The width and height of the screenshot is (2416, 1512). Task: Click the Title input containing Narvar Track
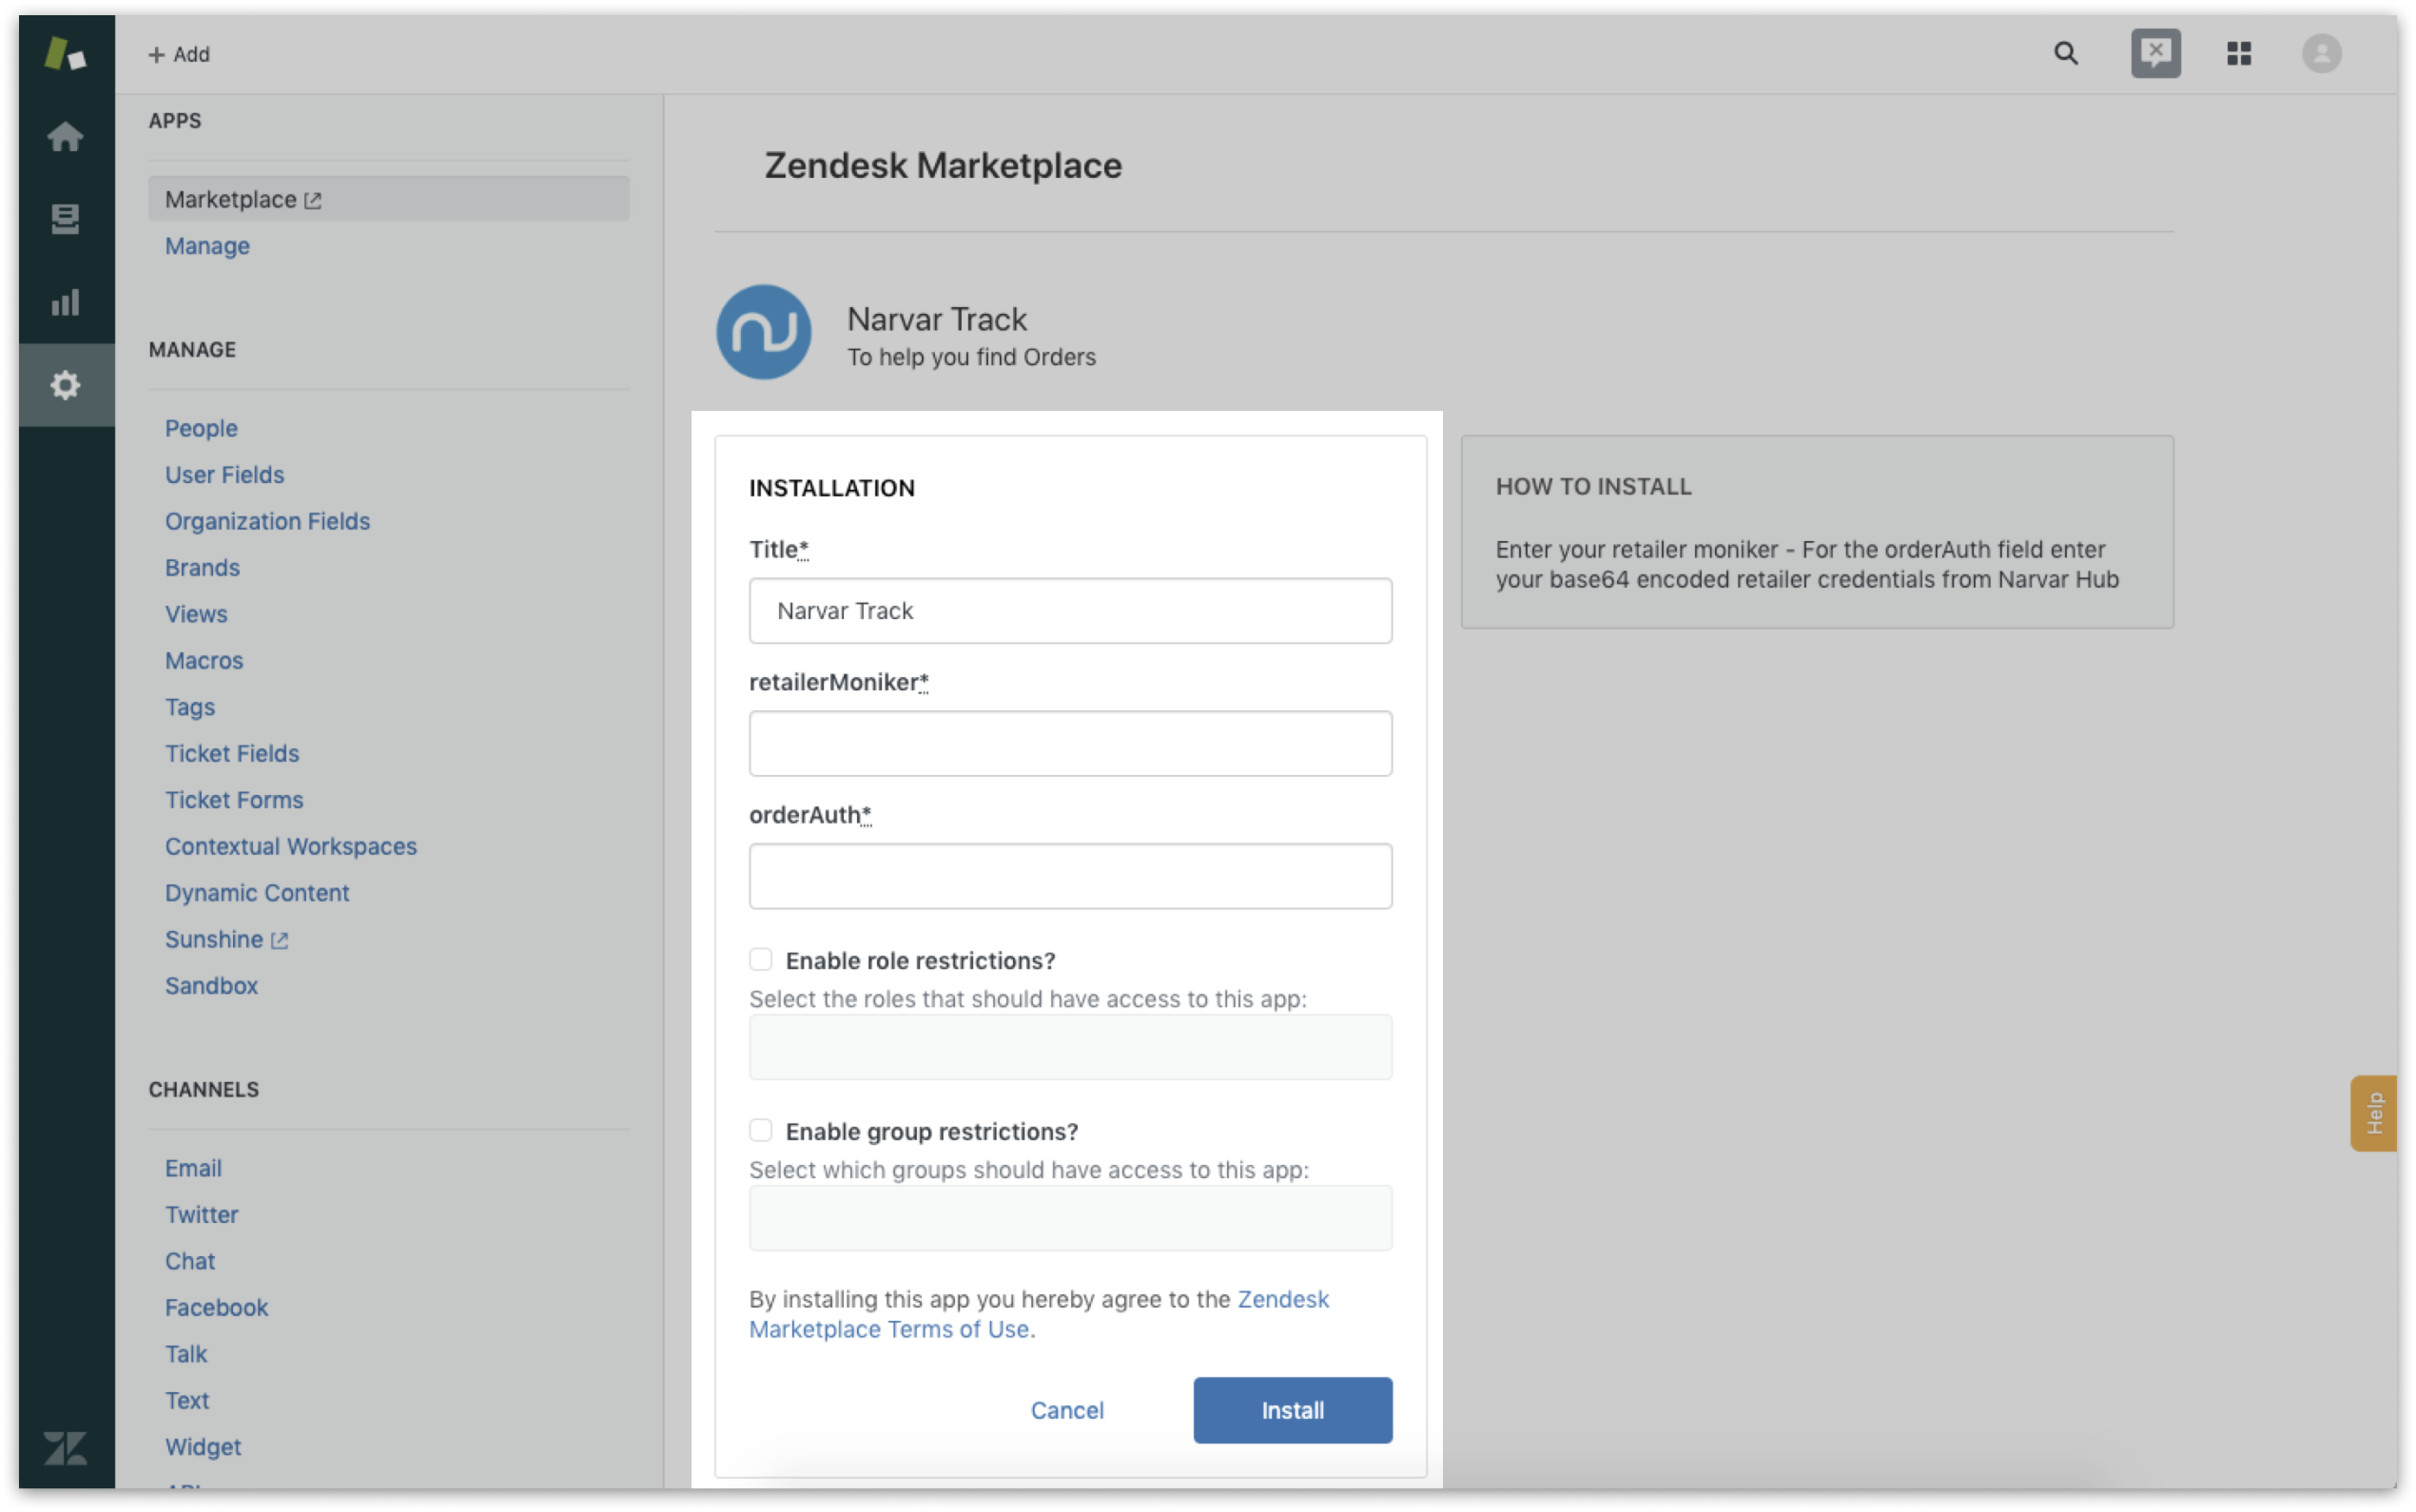click(1069, 610)
